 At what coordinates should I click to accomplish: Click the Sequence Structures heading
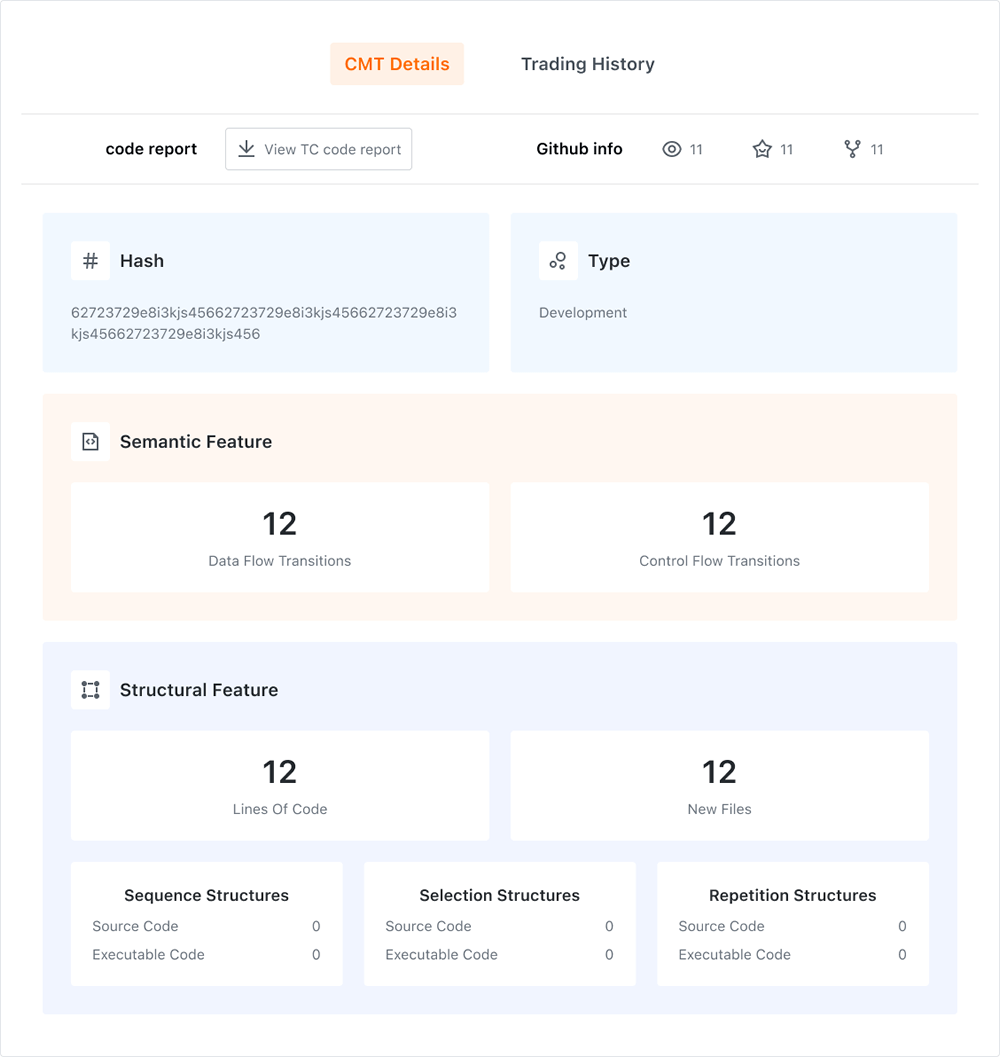206,895
